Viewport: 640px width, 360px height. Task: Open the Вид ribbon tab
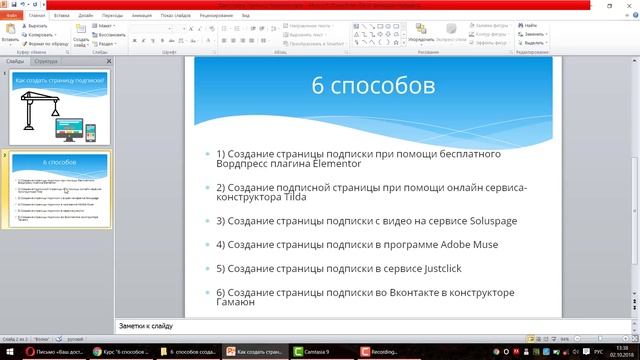pos(246,16)
